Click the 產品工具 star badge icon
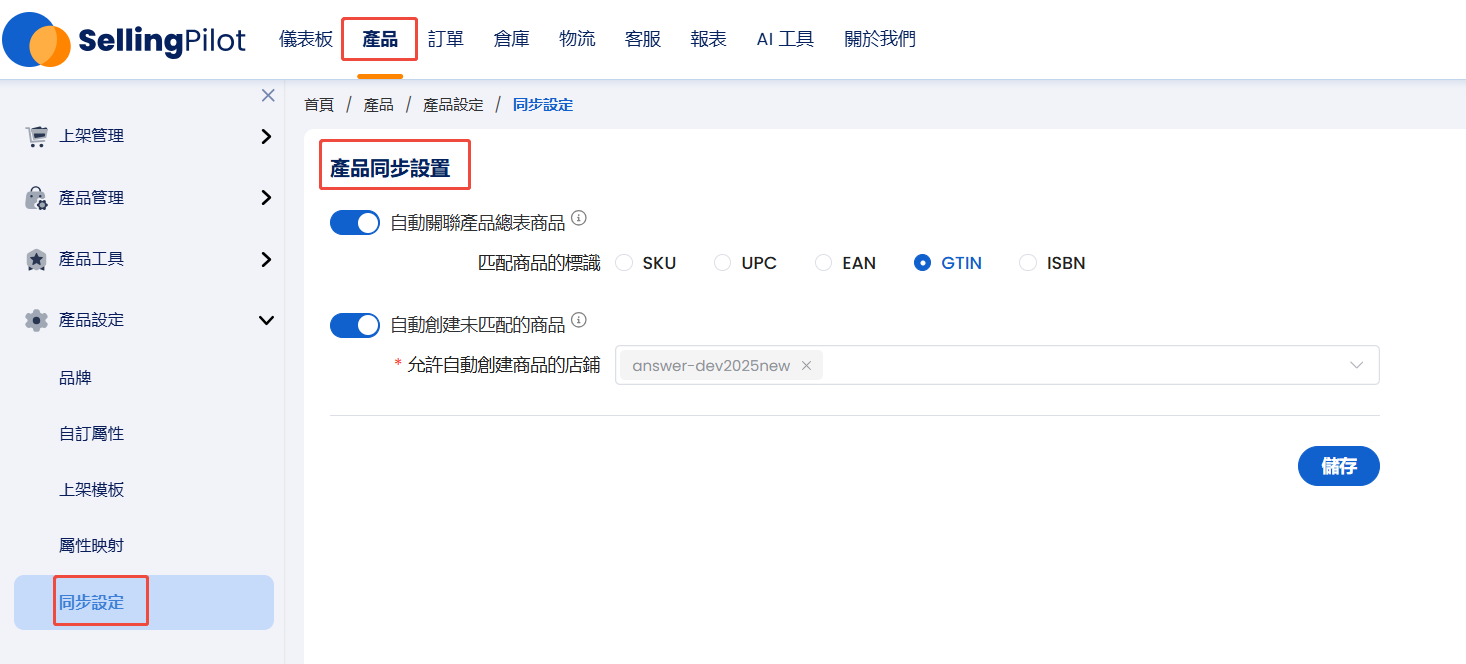Viewport: 1466px width, 664px height. pos(37,260)
